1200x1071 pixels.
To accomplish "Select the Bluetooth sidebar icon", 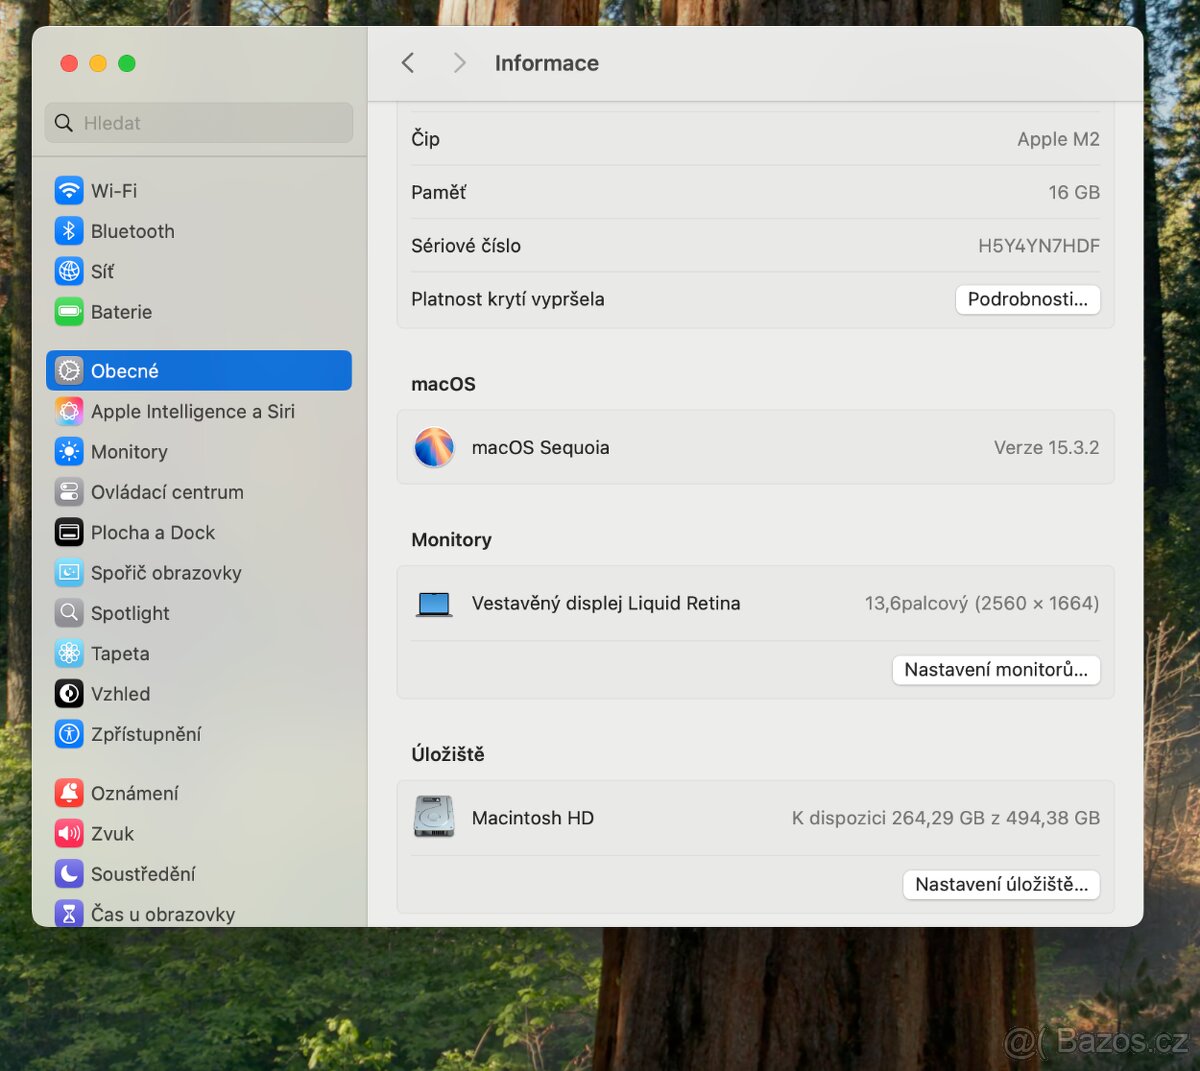I will point(68,231).
